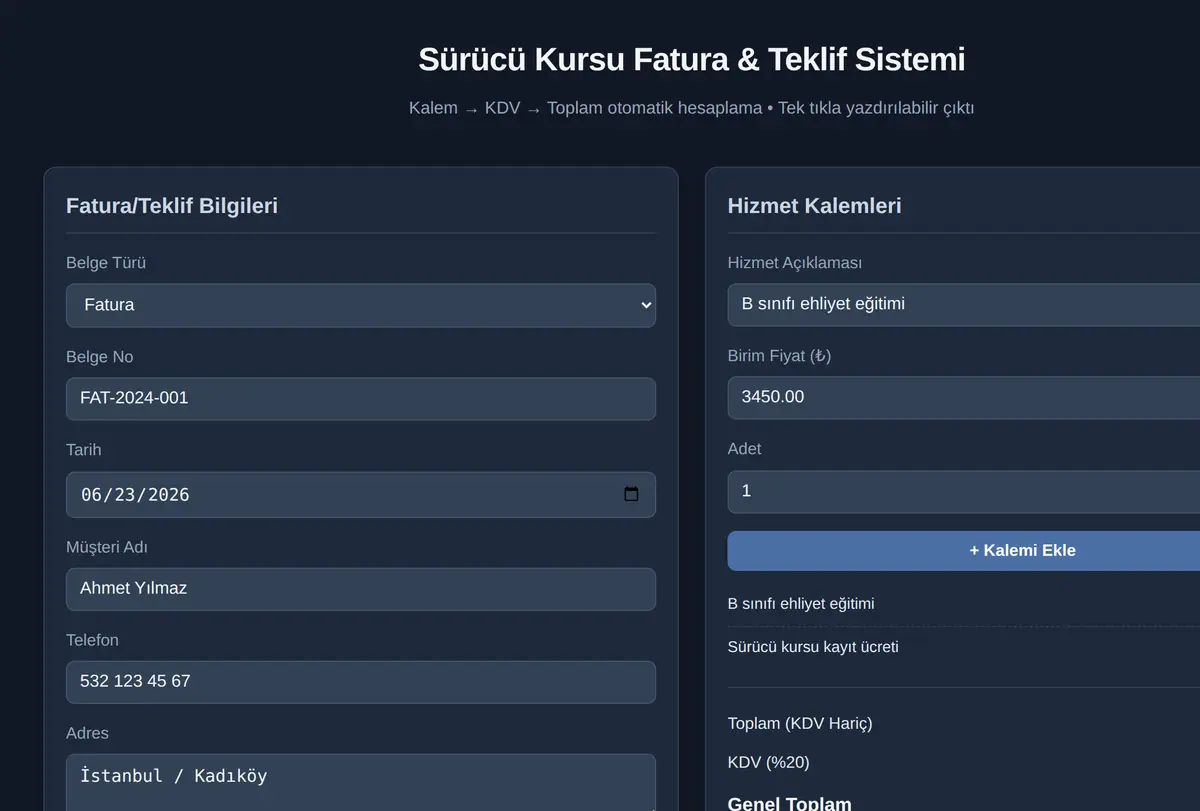Select the list row B sınıfı ehliyet eğitimi
1200x811 pixels.
pyautogui.click(x=964, y=604)
